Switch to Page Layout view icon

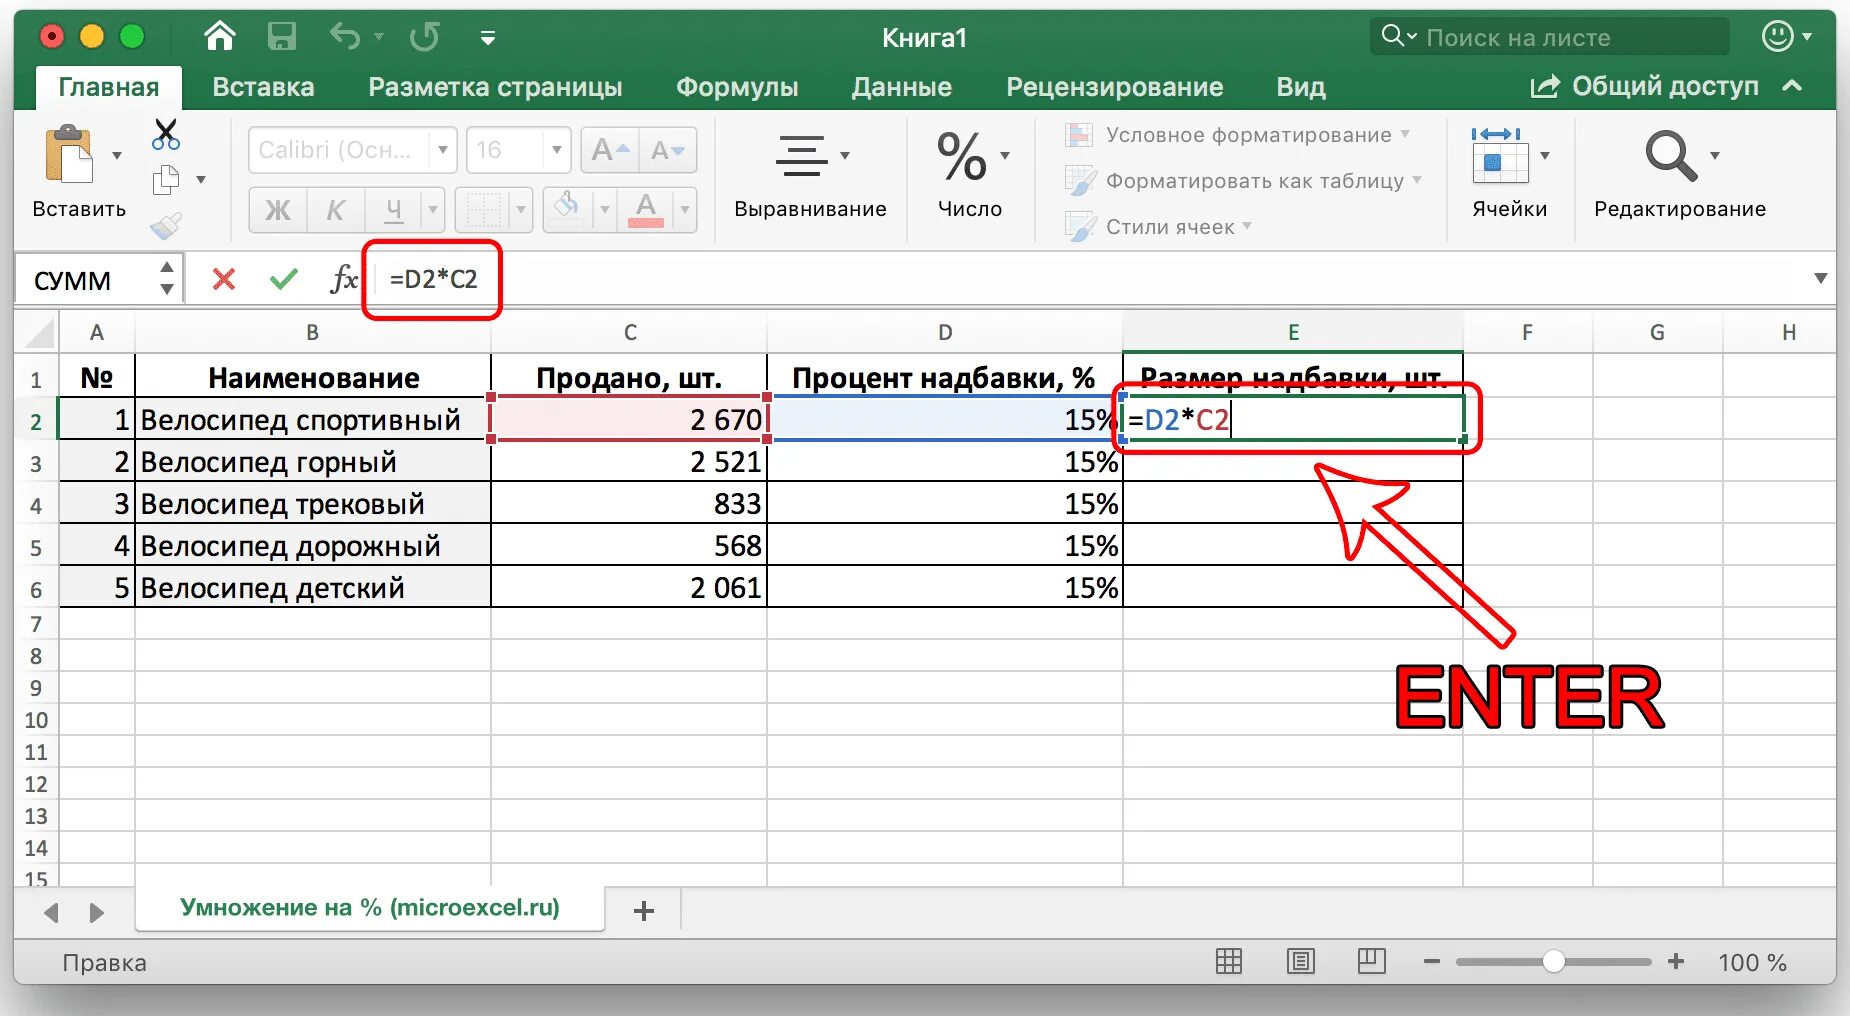(1301, 962)
